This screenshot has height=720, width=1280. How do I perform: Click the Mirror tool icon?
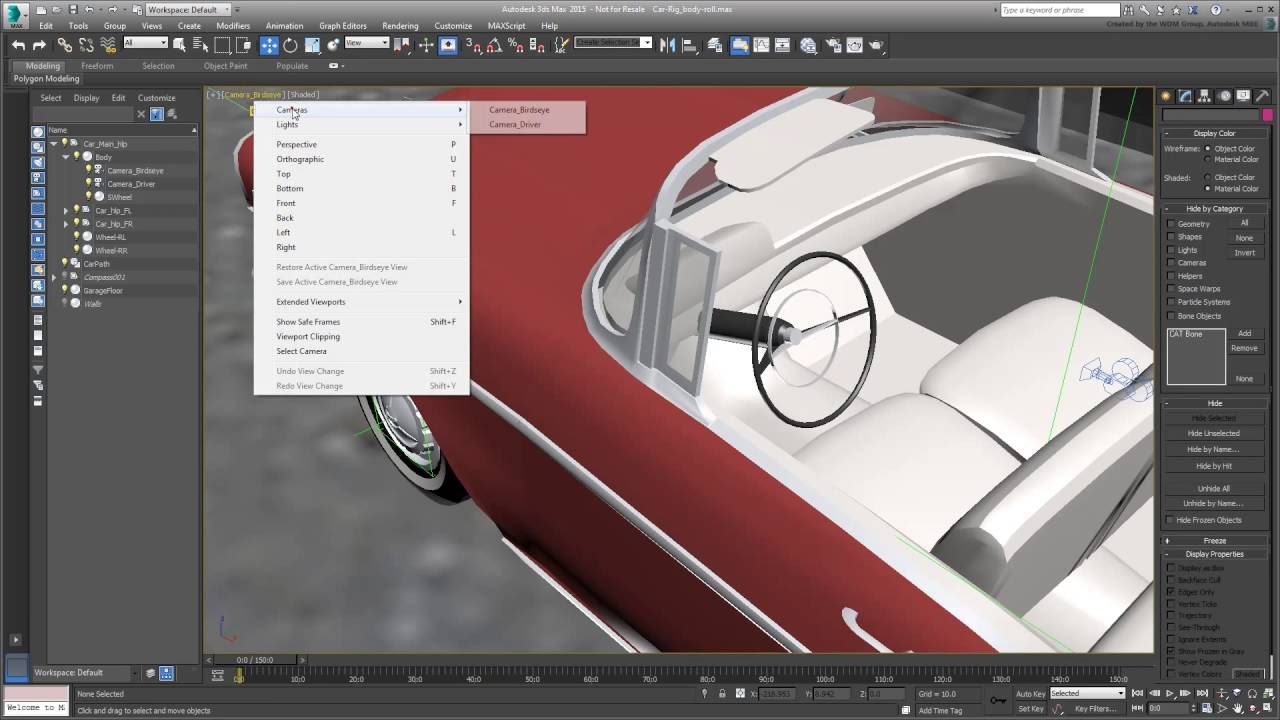coord(668,45)
